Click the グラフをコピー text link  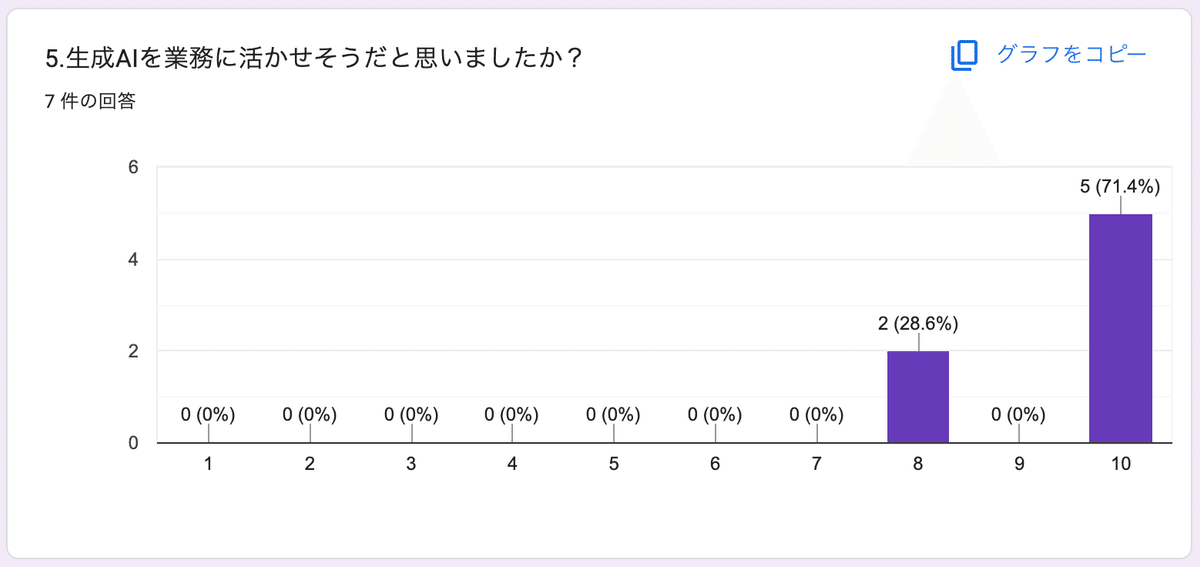pyautogui.click(x=1071, y=55)
